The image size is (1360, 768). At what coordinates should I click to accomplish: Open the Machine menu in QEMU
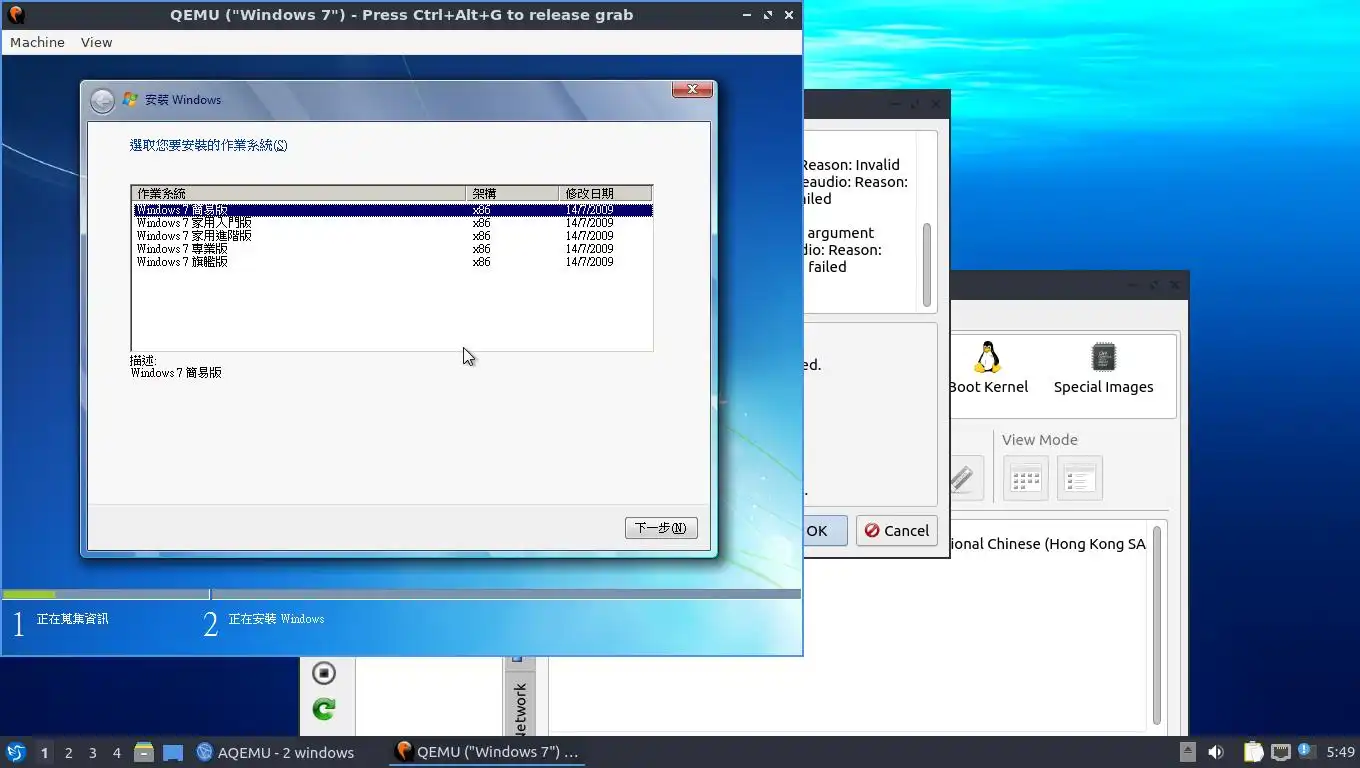pyautogui.click(x=37, y=42)
